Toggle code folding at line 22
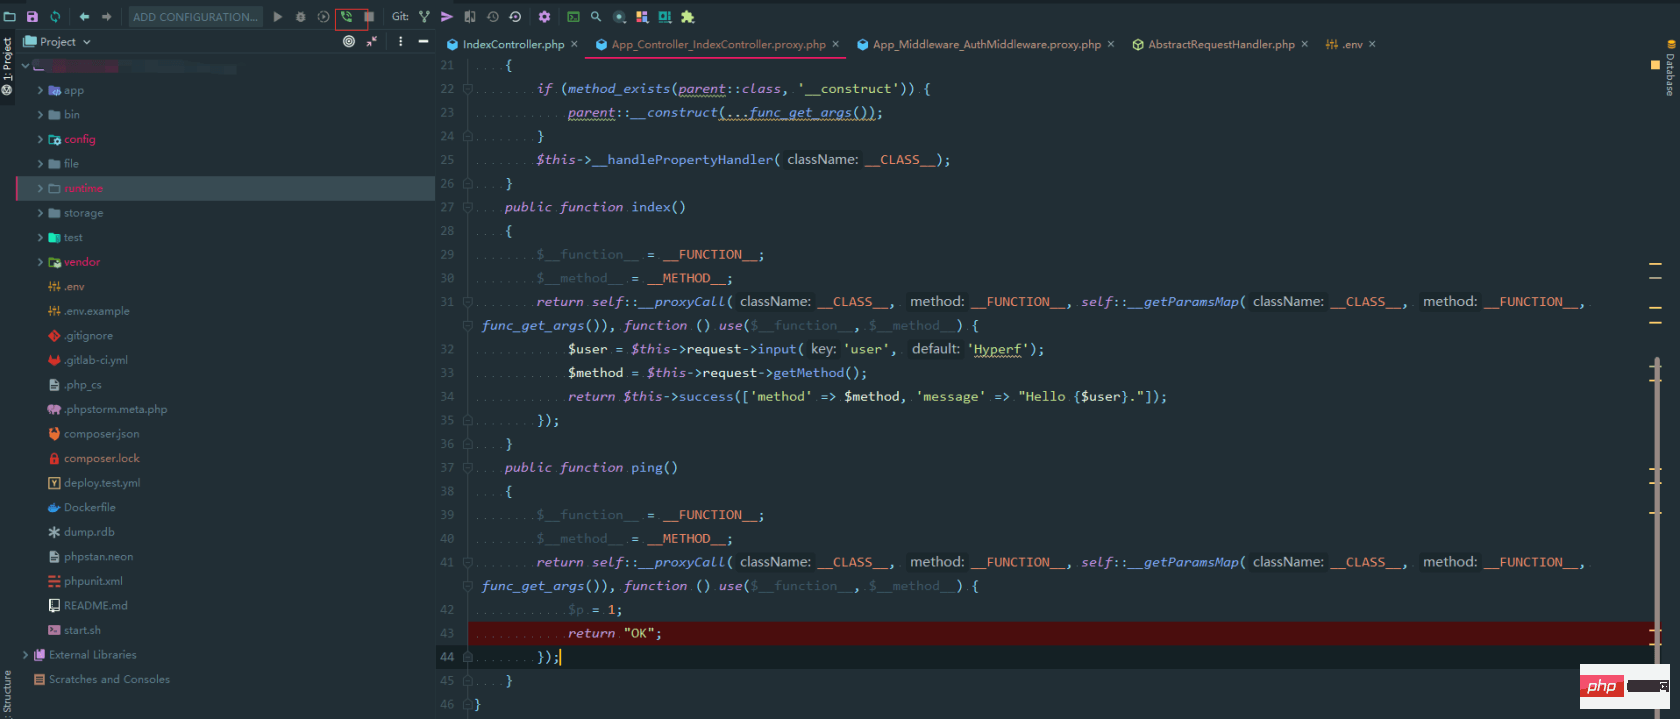1680x719 pixels. tap(467, 89)
